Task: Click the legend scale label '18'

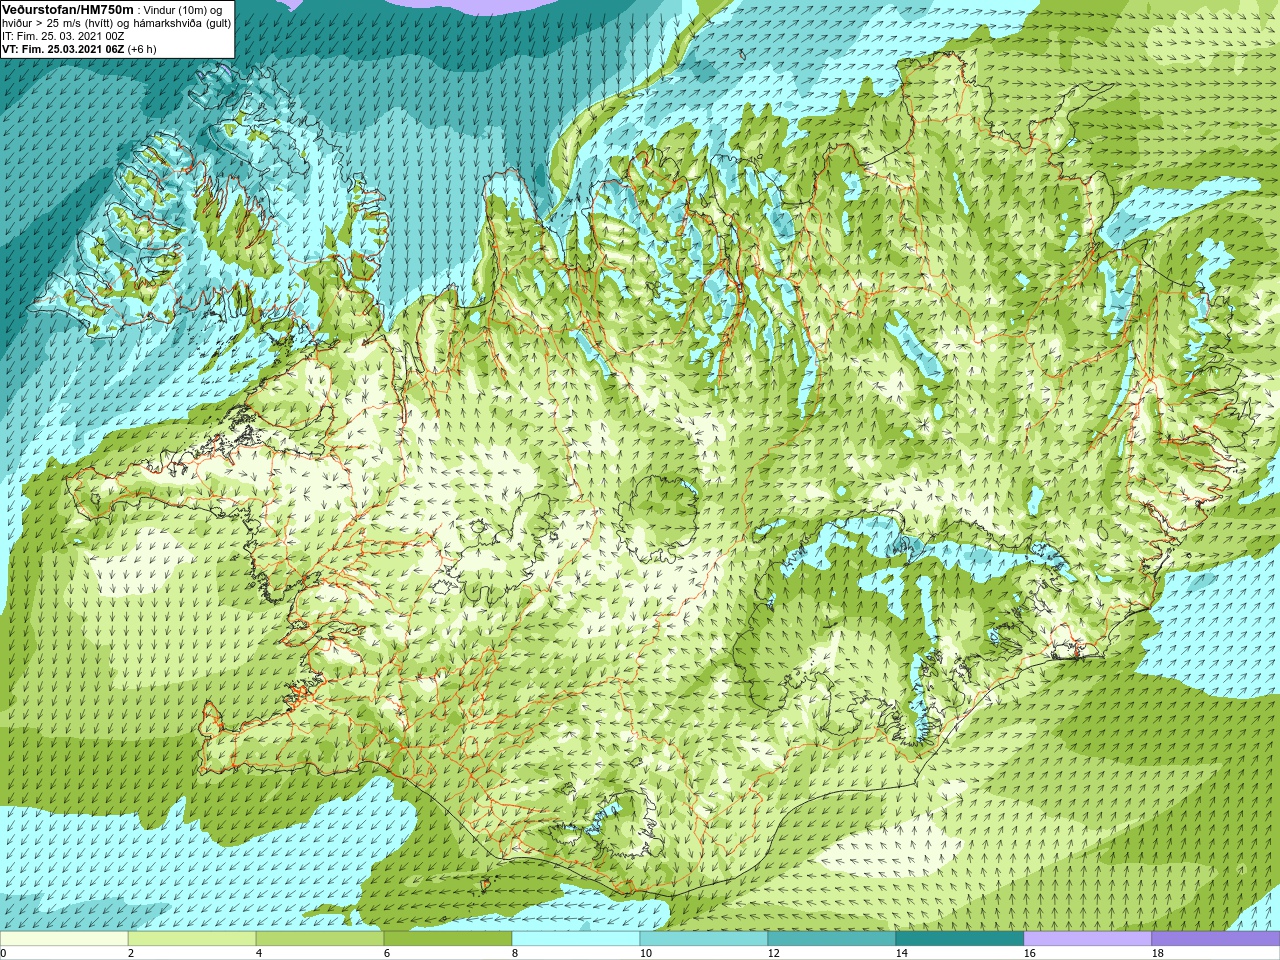Action: point(1158,953)
